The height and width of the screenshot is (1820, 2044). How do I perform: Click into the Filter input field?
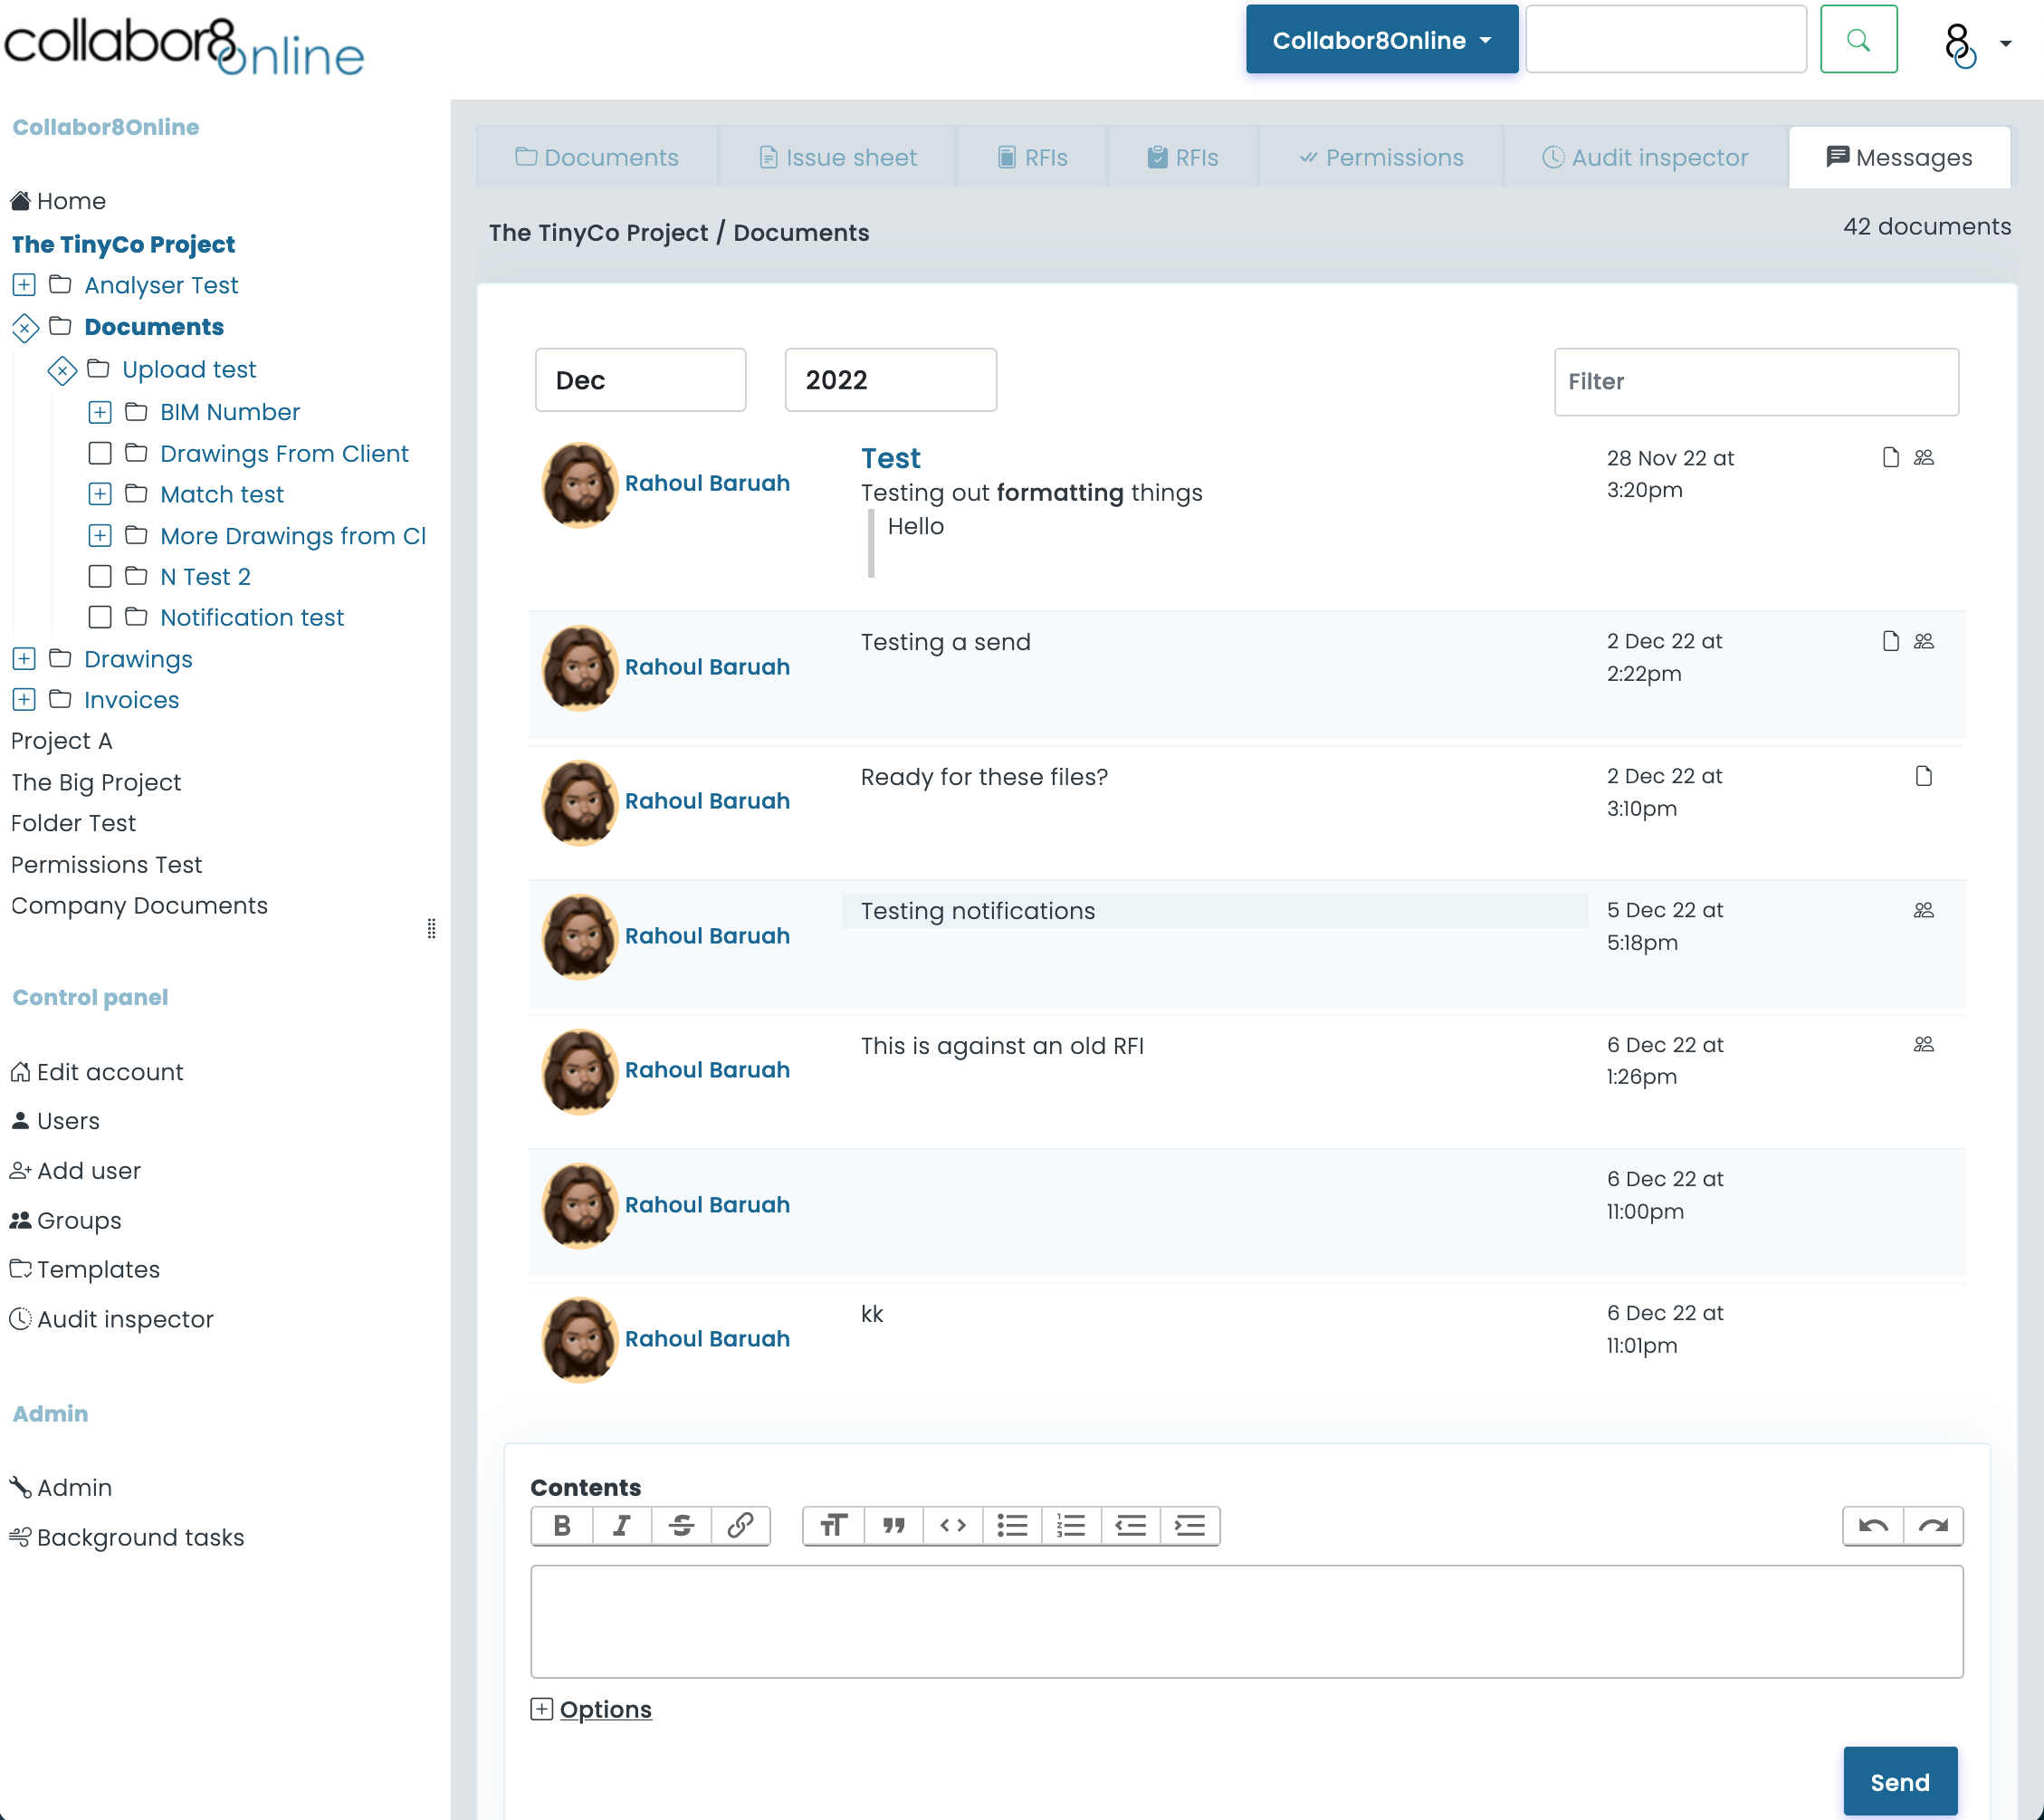1755,382
